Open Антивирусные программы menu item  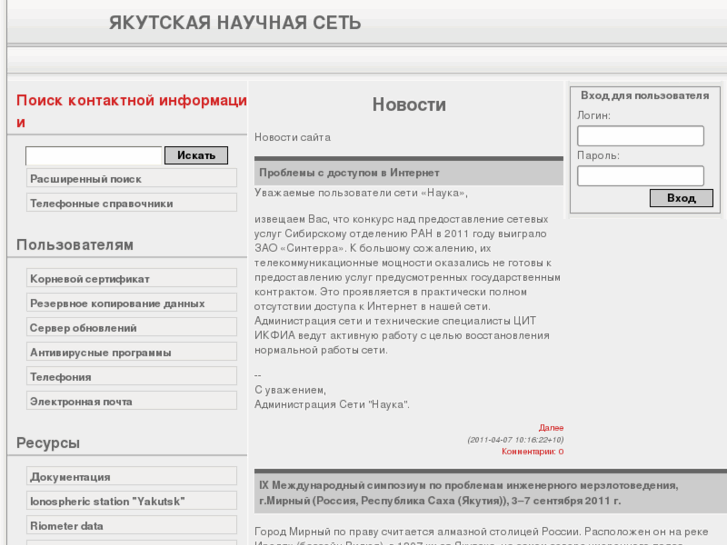tap(132, 352)
